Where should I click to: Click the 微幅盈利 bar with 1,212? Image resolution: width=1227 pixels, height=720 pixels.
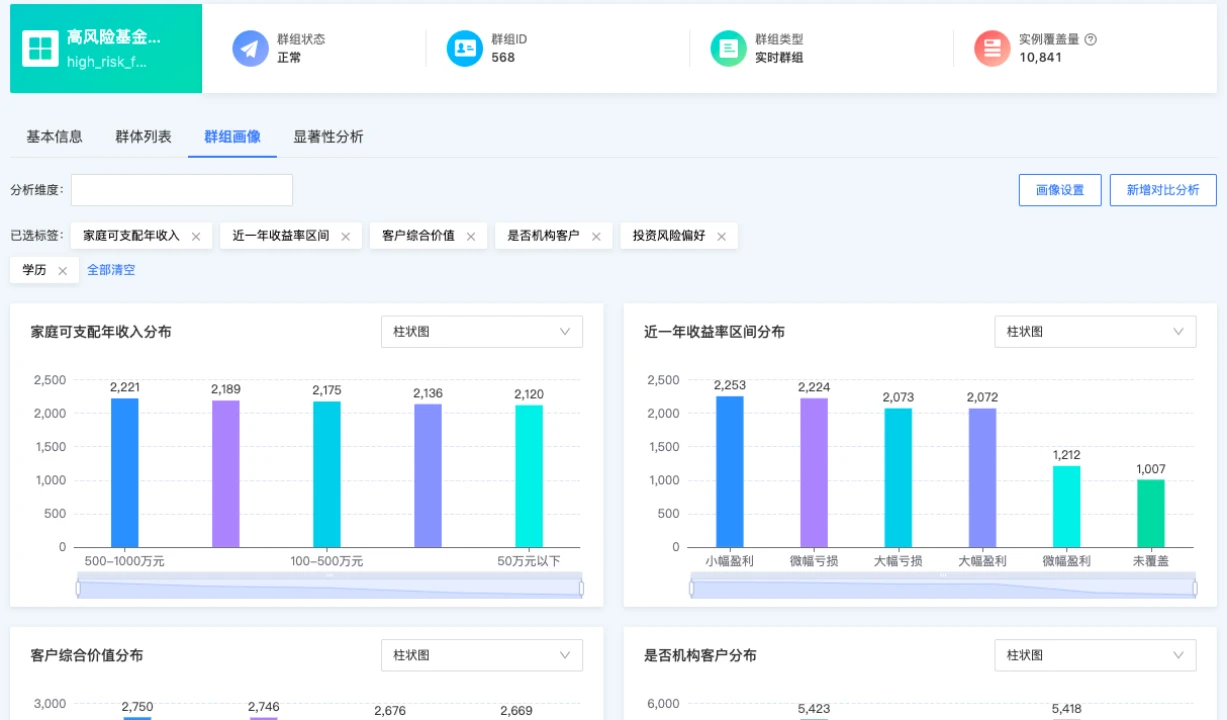(1066, 506)
